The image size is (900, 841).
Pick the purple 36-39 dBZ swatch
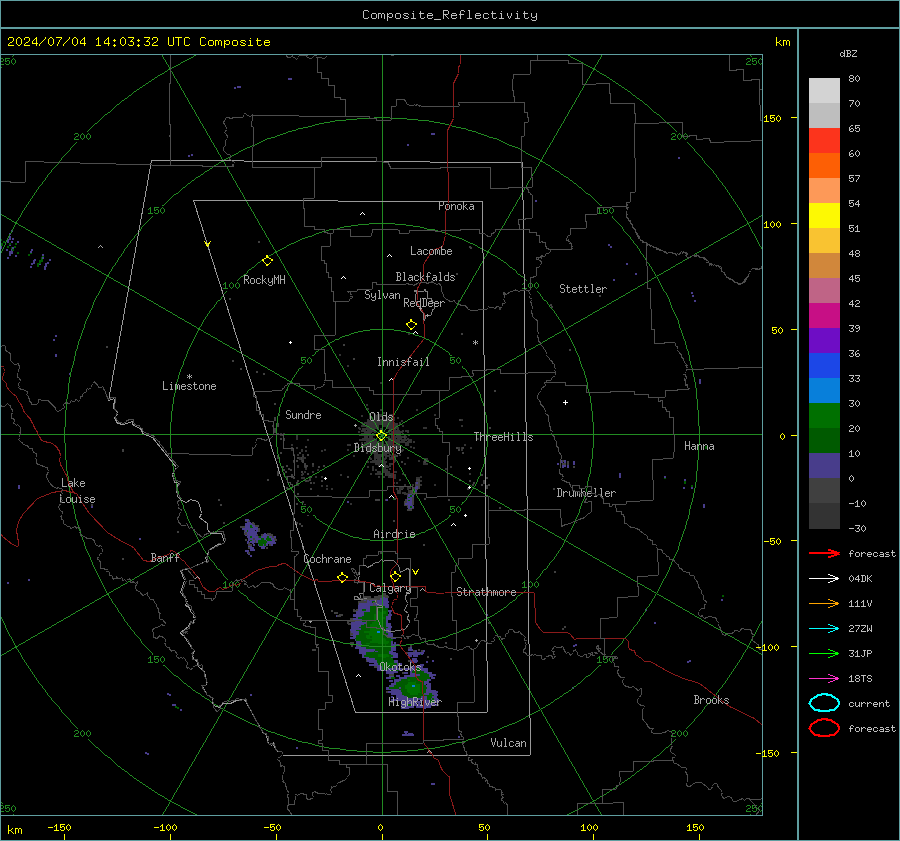click(824, 341)
